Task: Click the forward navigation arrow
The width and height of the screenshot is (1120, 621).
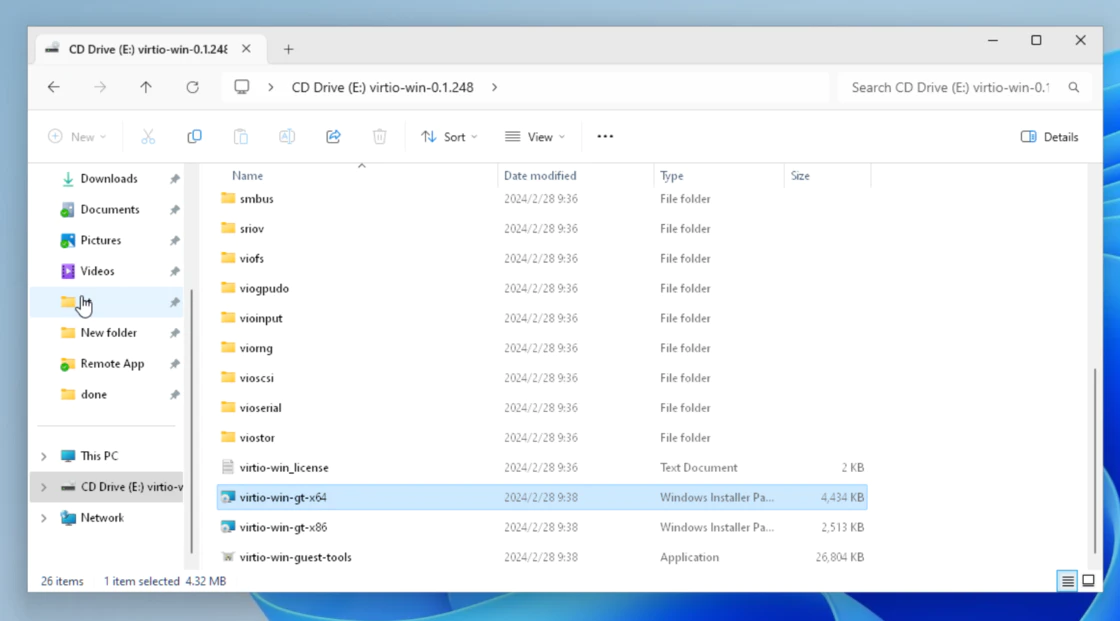Action: pyautogui.click(x=100, y=87)
